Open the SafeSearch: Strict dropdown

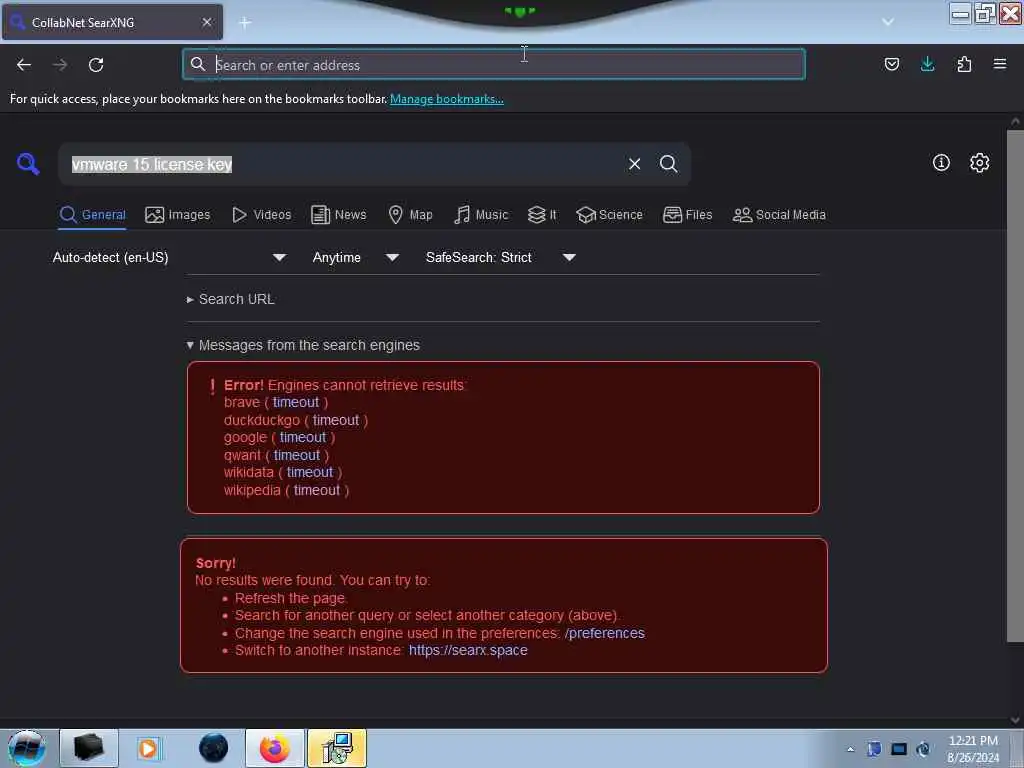click(501, 257)
